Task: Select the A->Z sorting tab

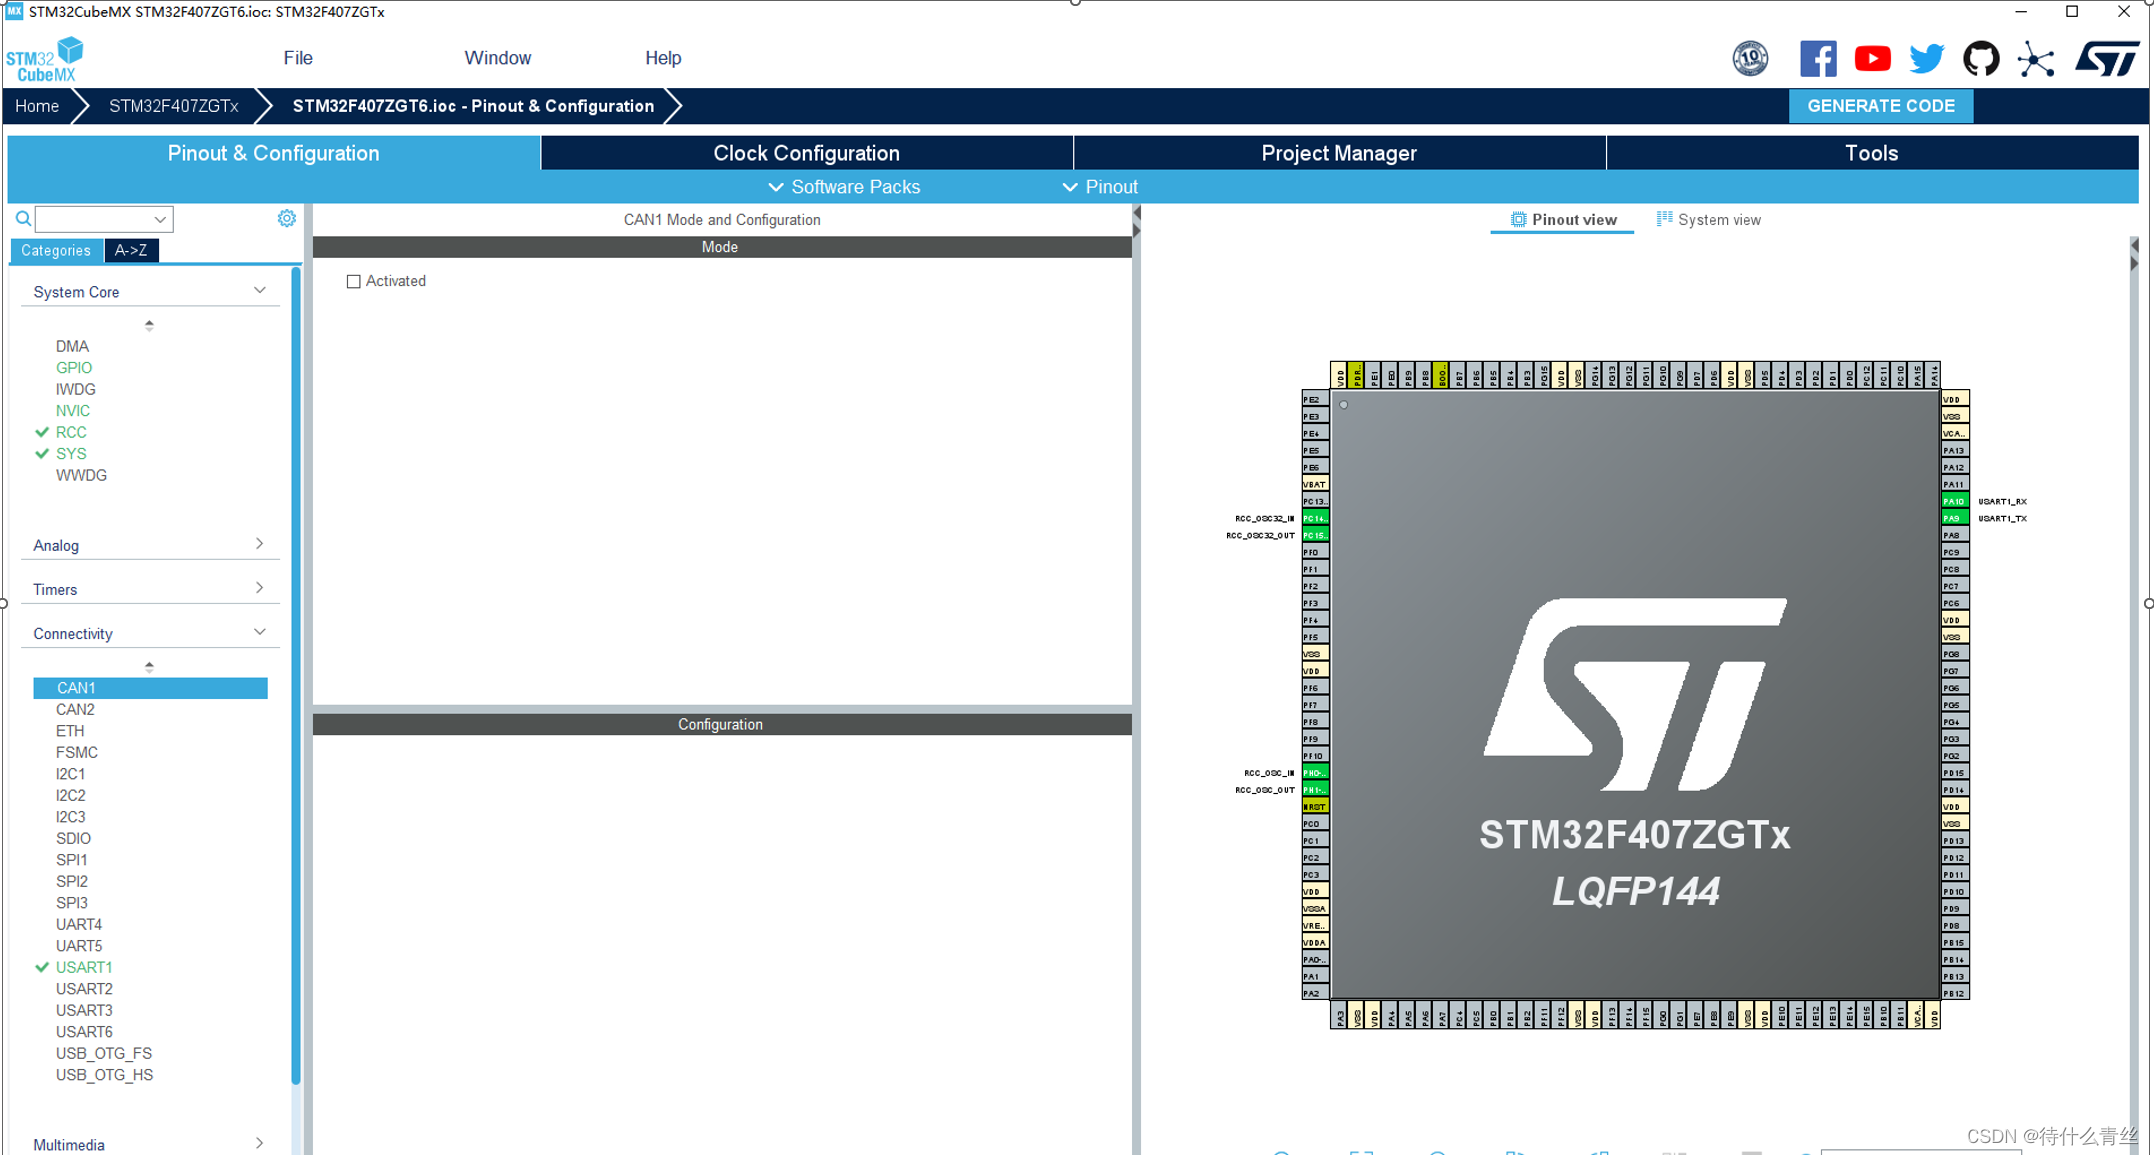Action: (131, 250)
